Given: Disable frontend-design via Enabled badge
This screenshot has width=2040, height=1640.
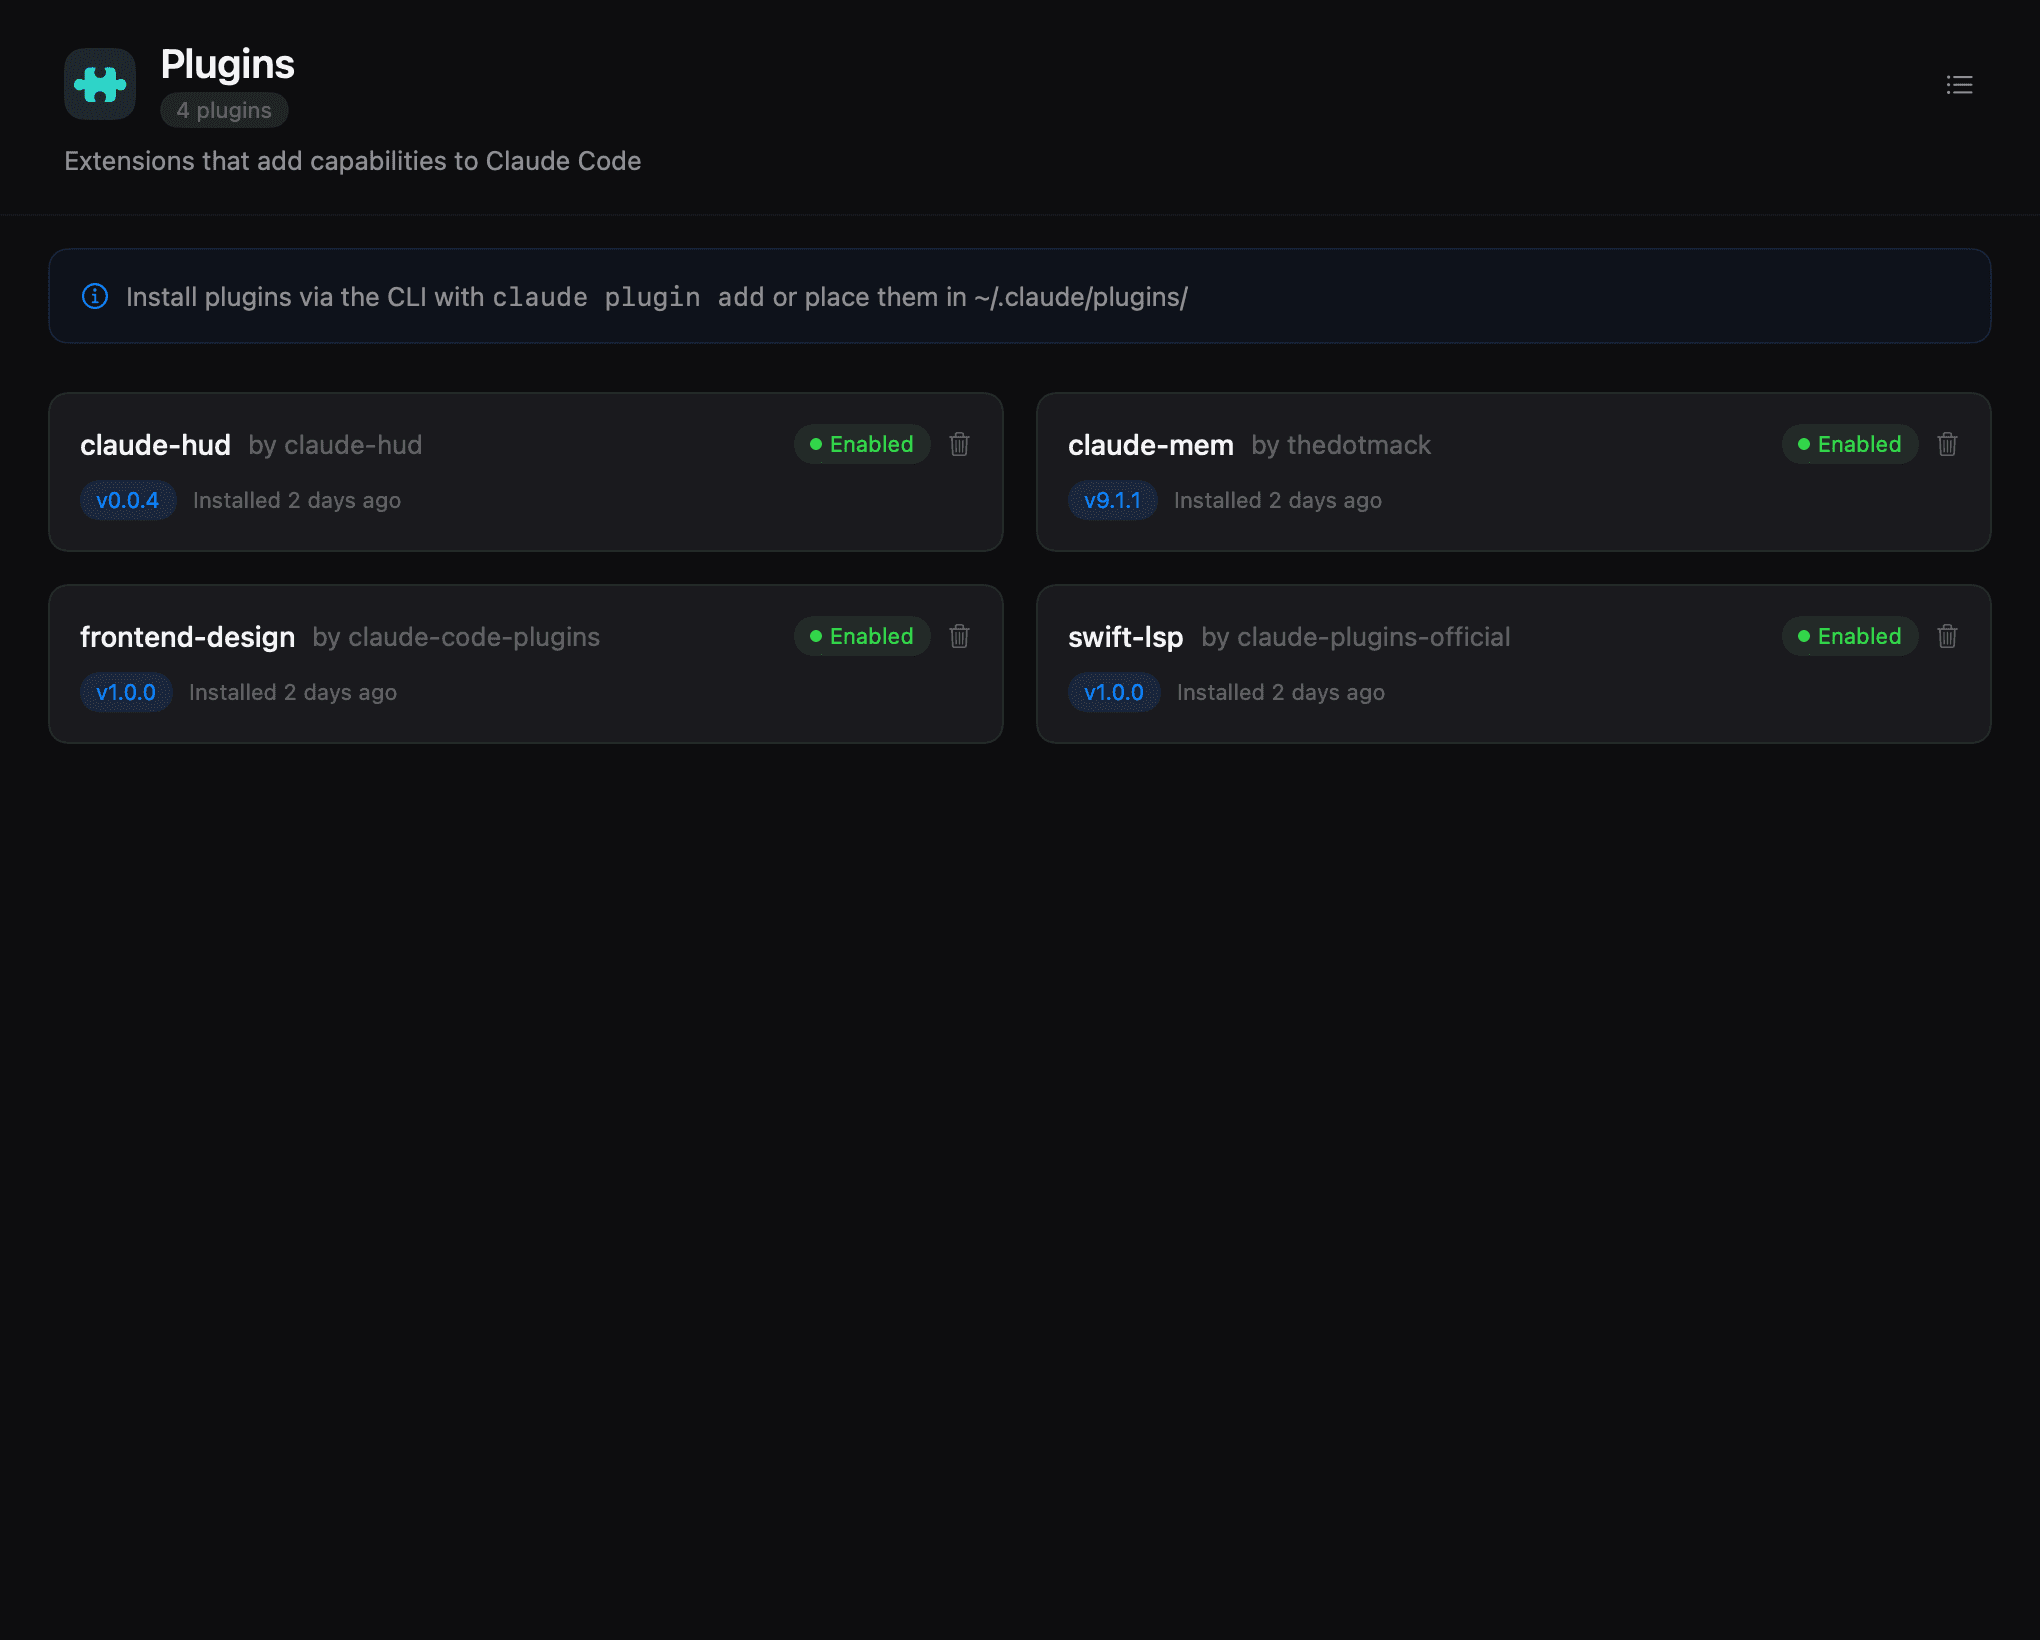Looking at the screenshot, I should pyautogui.click(x=861, y=636).
